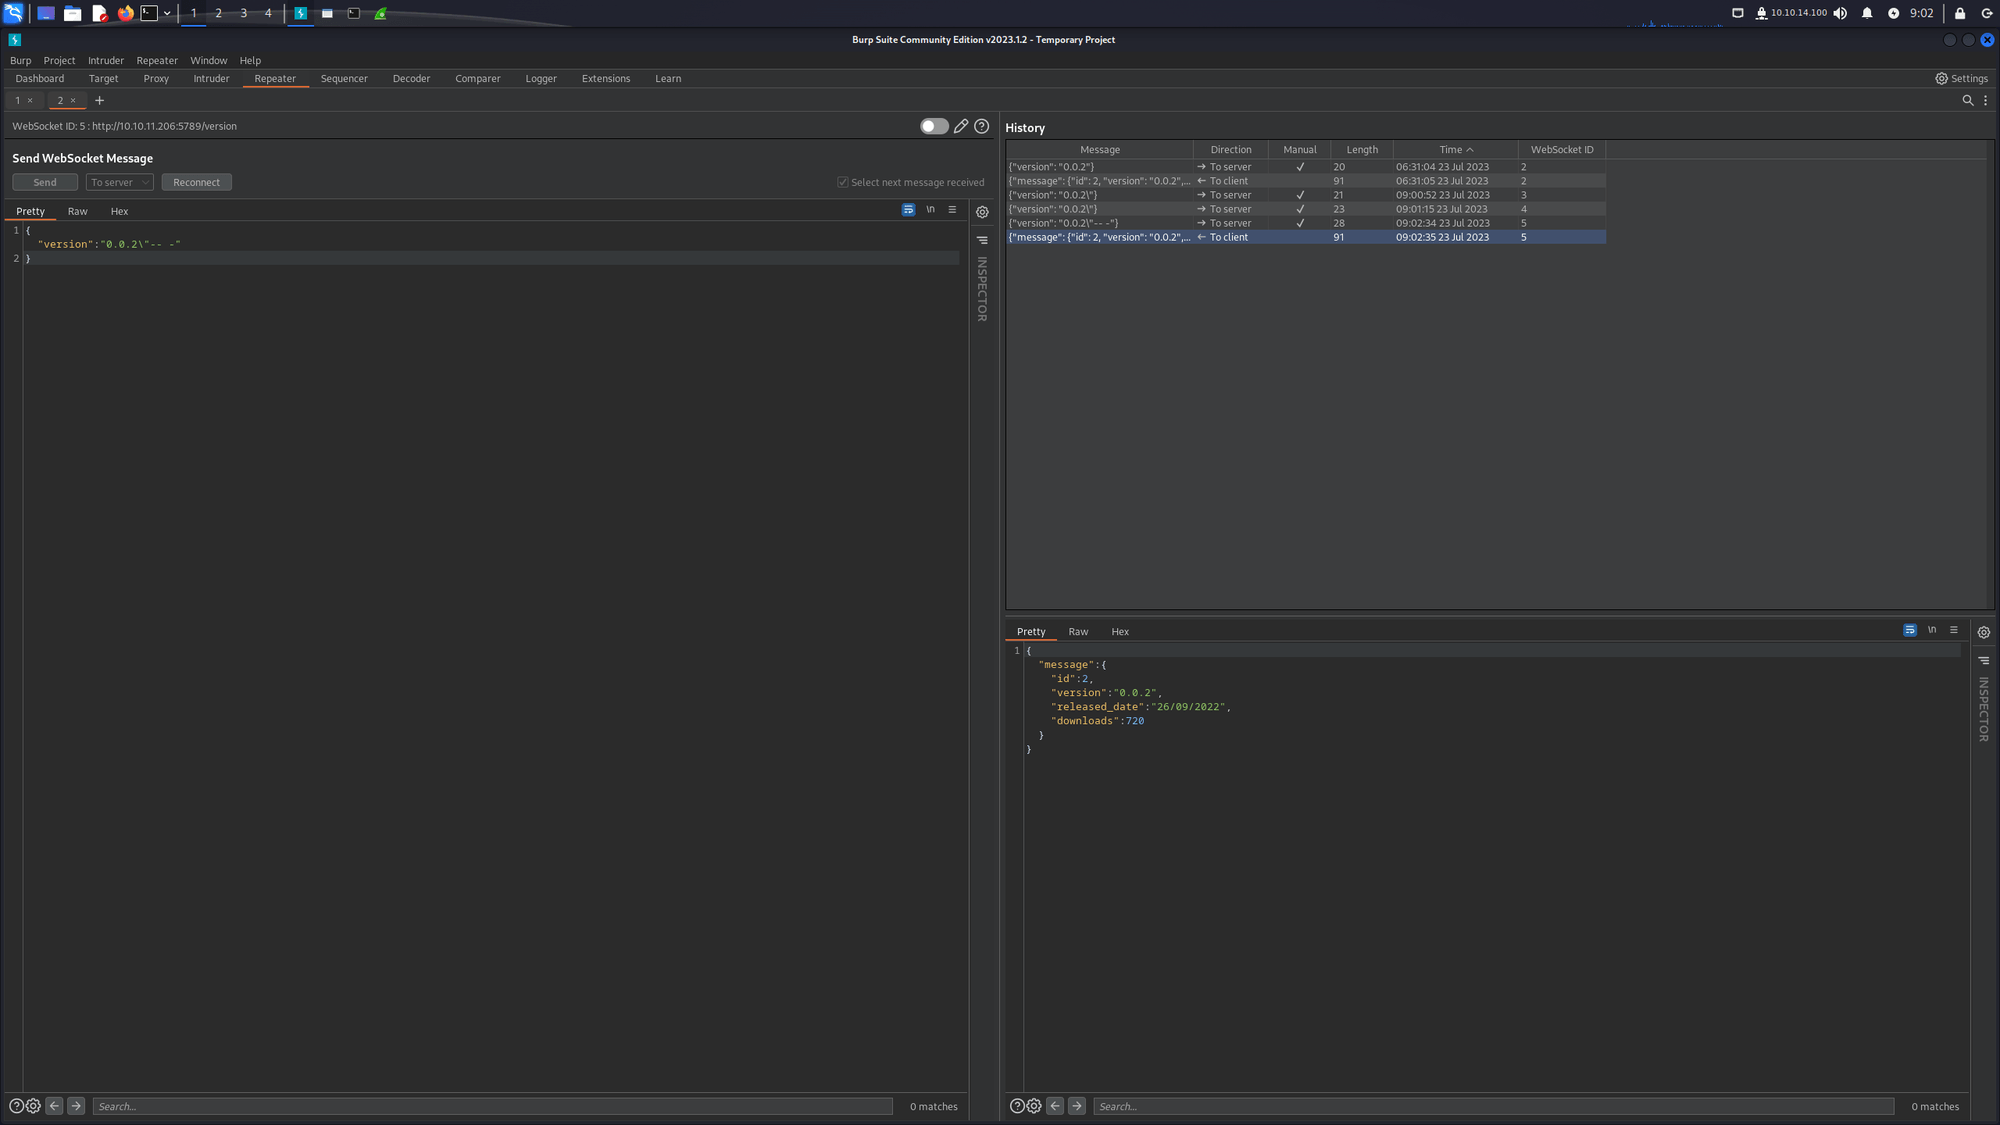This screenshot has width=2000, height=1125.
Task: Sort history by the Message column
Action: pyautogui.click(x=1100, y=149)
